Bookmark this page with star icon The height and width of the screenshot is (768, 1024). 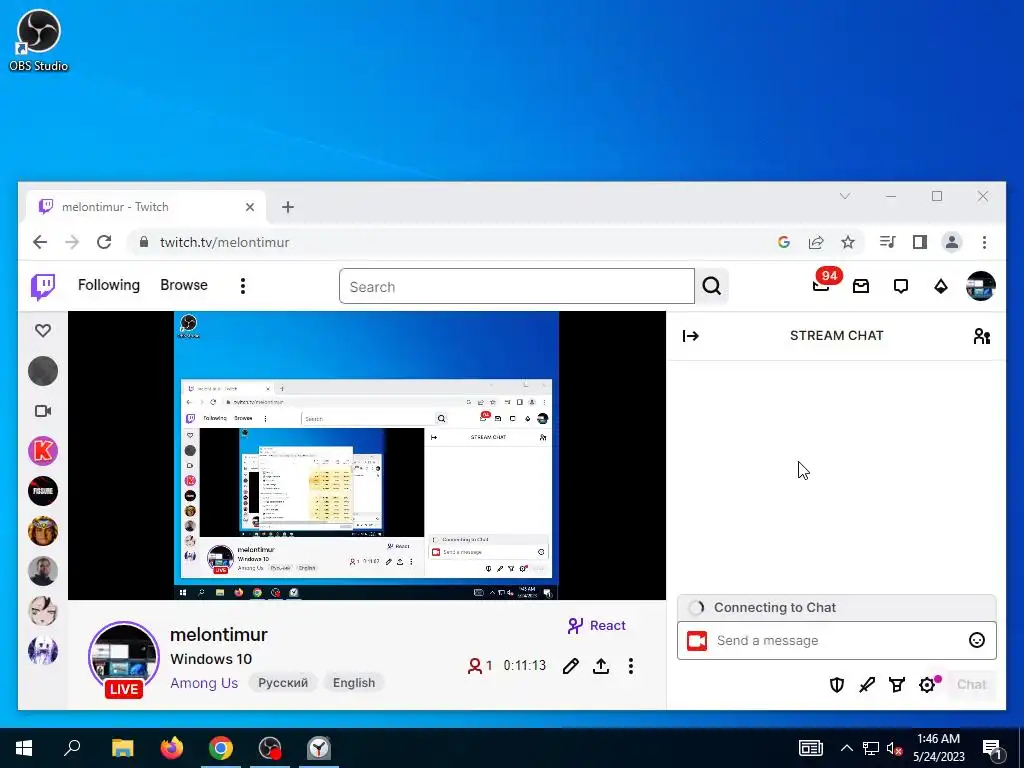(x=848, y=242)
